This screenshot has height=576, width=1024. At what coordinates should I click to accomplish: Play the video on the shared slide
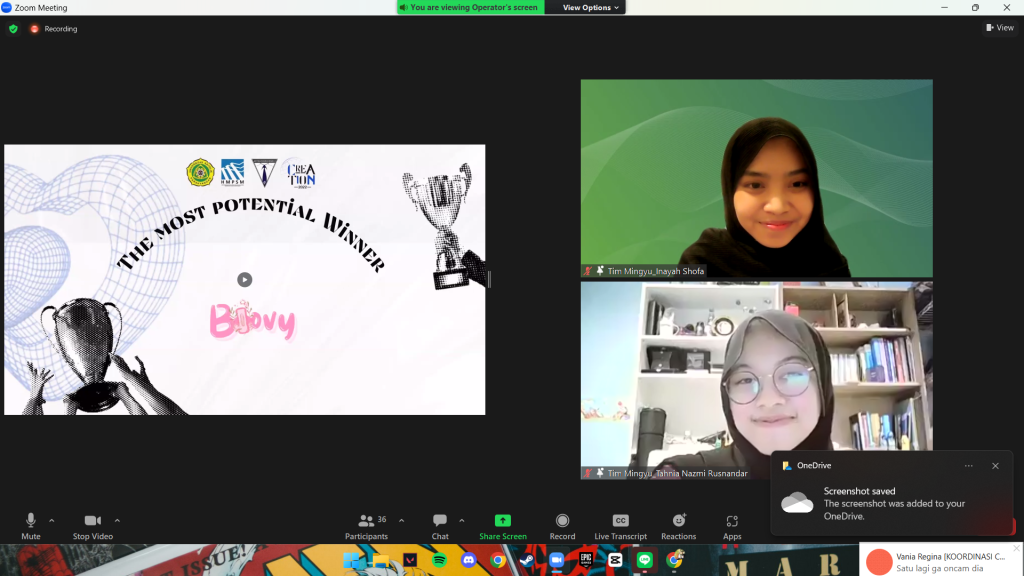point(244,280)
